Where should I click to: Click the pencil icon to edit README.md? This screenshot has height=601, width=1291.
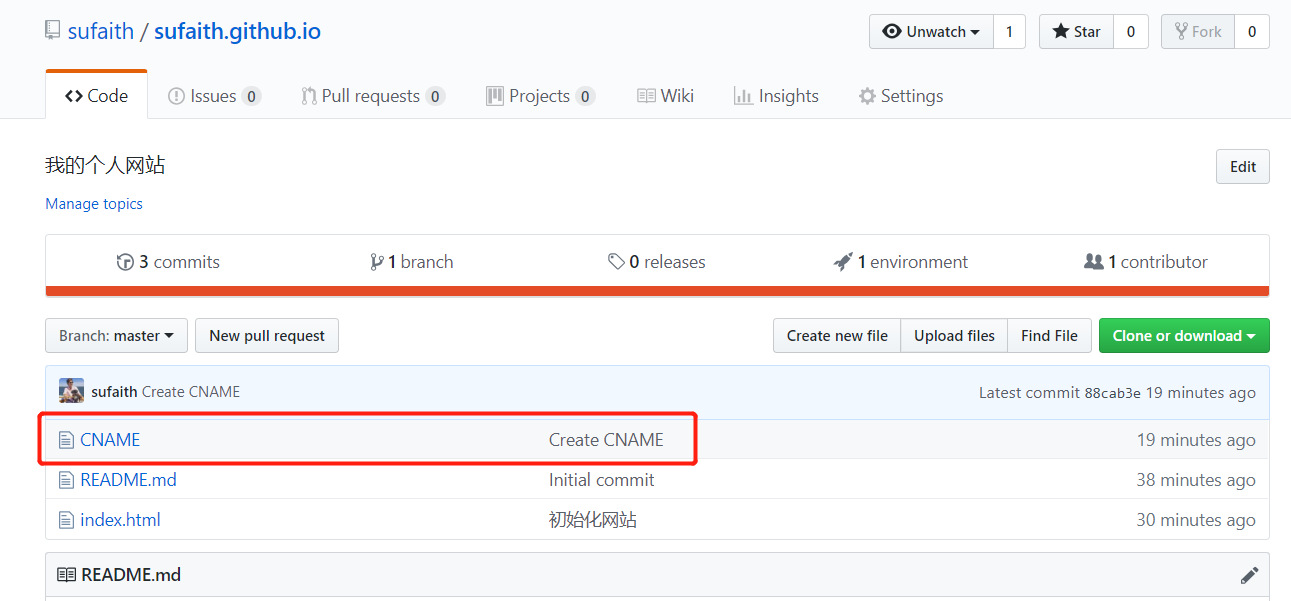[x=1249, y=575]
